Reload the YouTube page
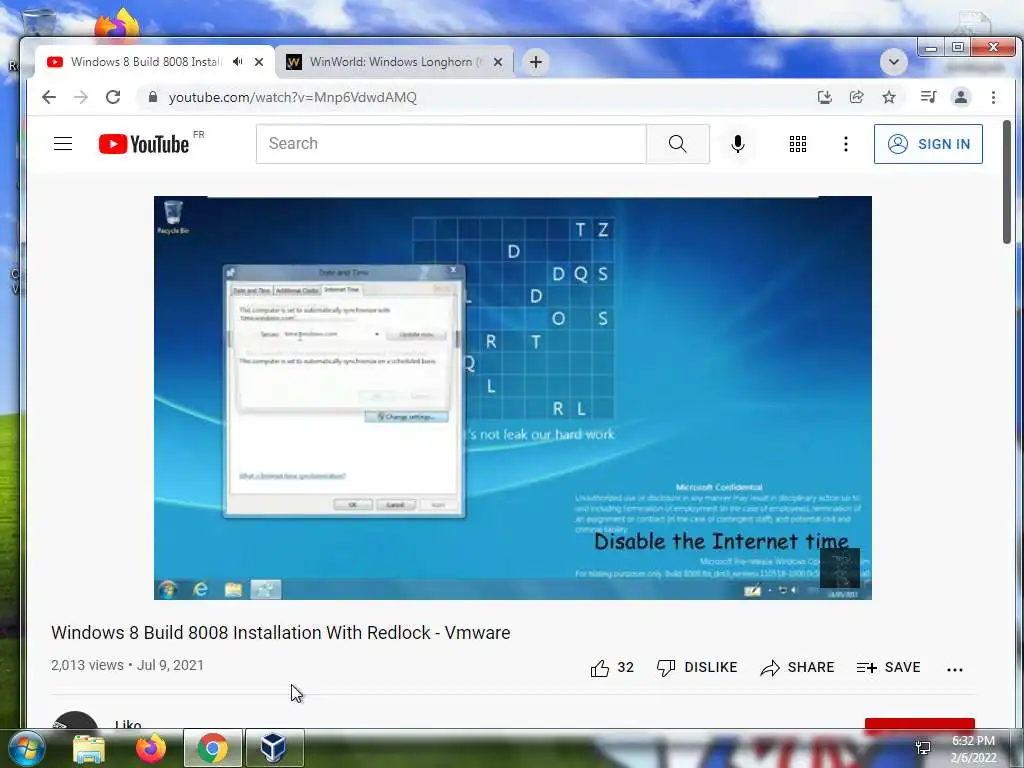This screenshot has width=1024, height=768. point(113,97)
